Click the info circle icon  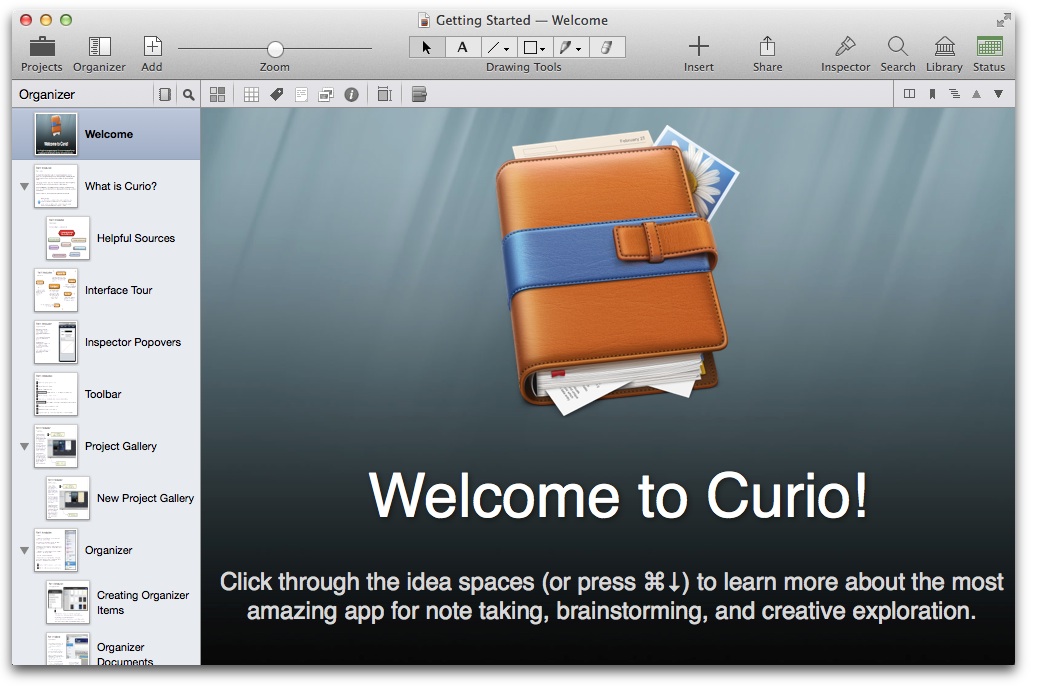(x=352, y=95)
